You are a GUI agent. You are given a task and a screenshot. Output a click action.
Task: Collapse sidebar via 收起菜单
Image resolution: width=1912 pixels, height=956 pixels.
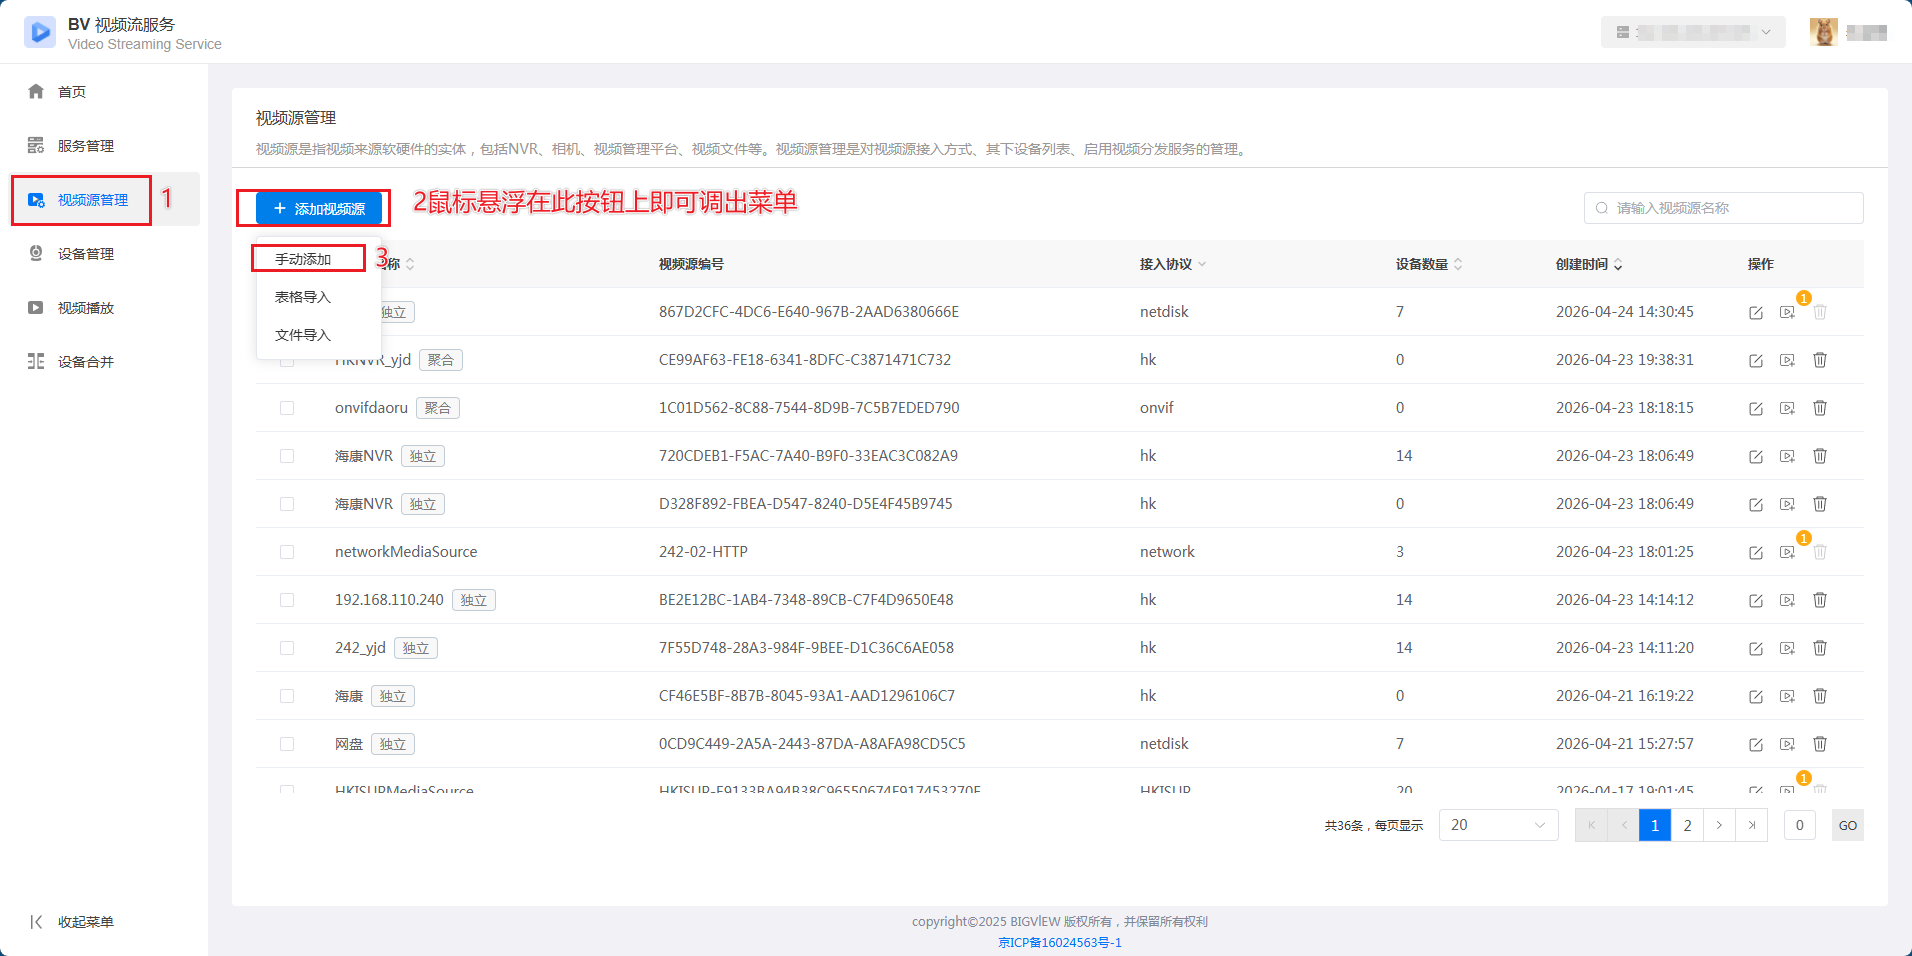tap(72, 922)
